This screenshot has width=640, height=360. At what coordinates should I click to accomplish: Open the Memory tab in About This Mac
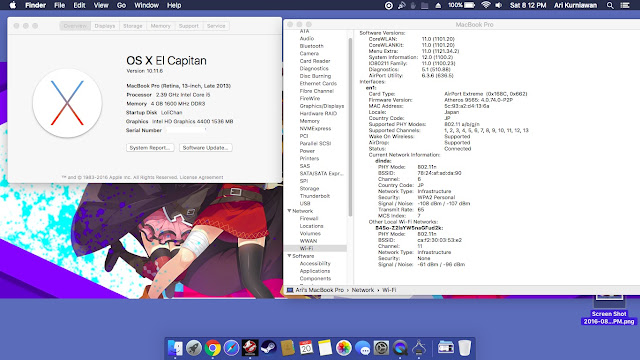(x=160, y=26)
